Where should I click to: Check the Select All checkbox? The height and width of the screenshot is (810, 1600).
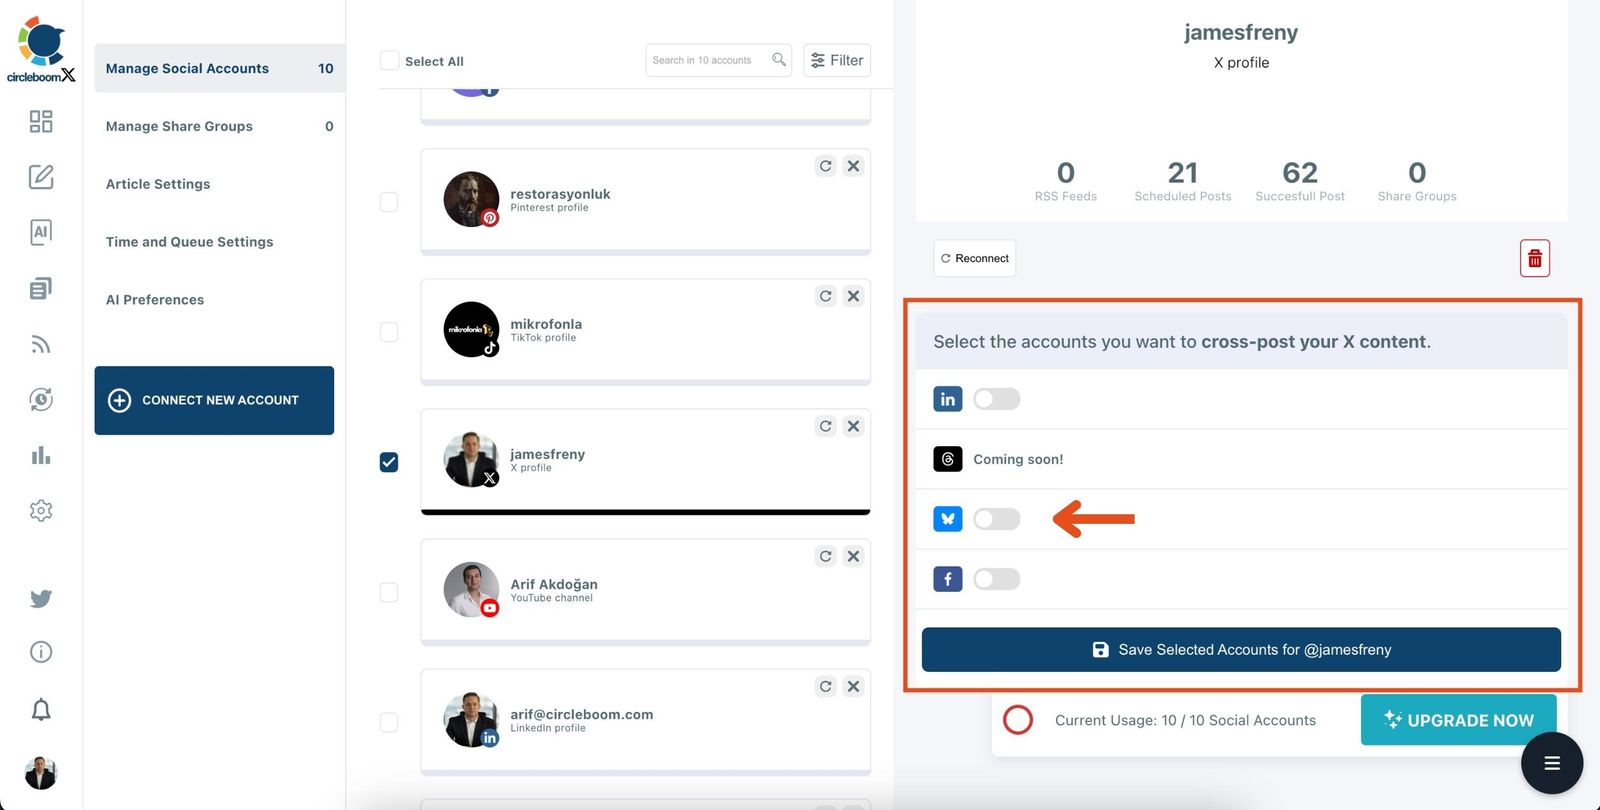coord(390,61)
